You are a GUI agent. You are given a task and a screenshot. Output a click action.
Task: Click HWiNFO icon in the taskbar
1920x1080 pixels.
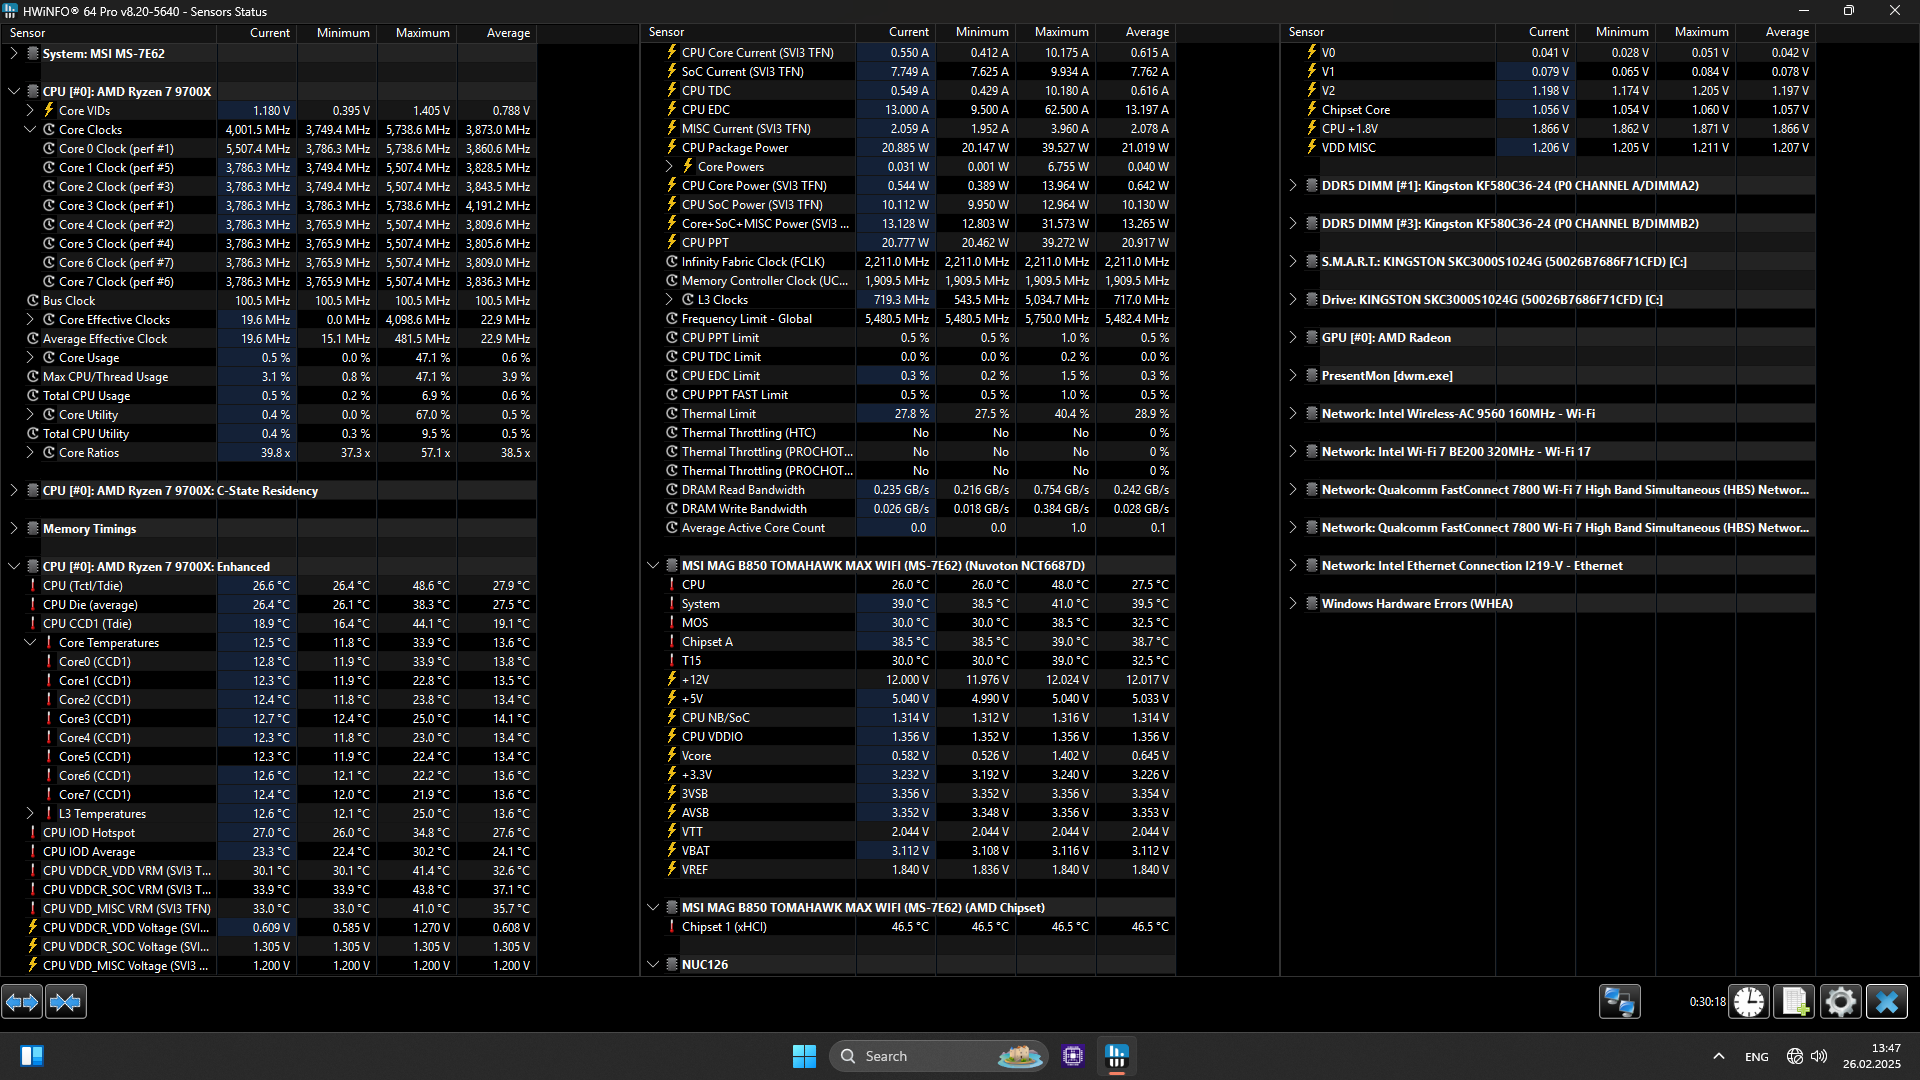click(1117, 1056)
